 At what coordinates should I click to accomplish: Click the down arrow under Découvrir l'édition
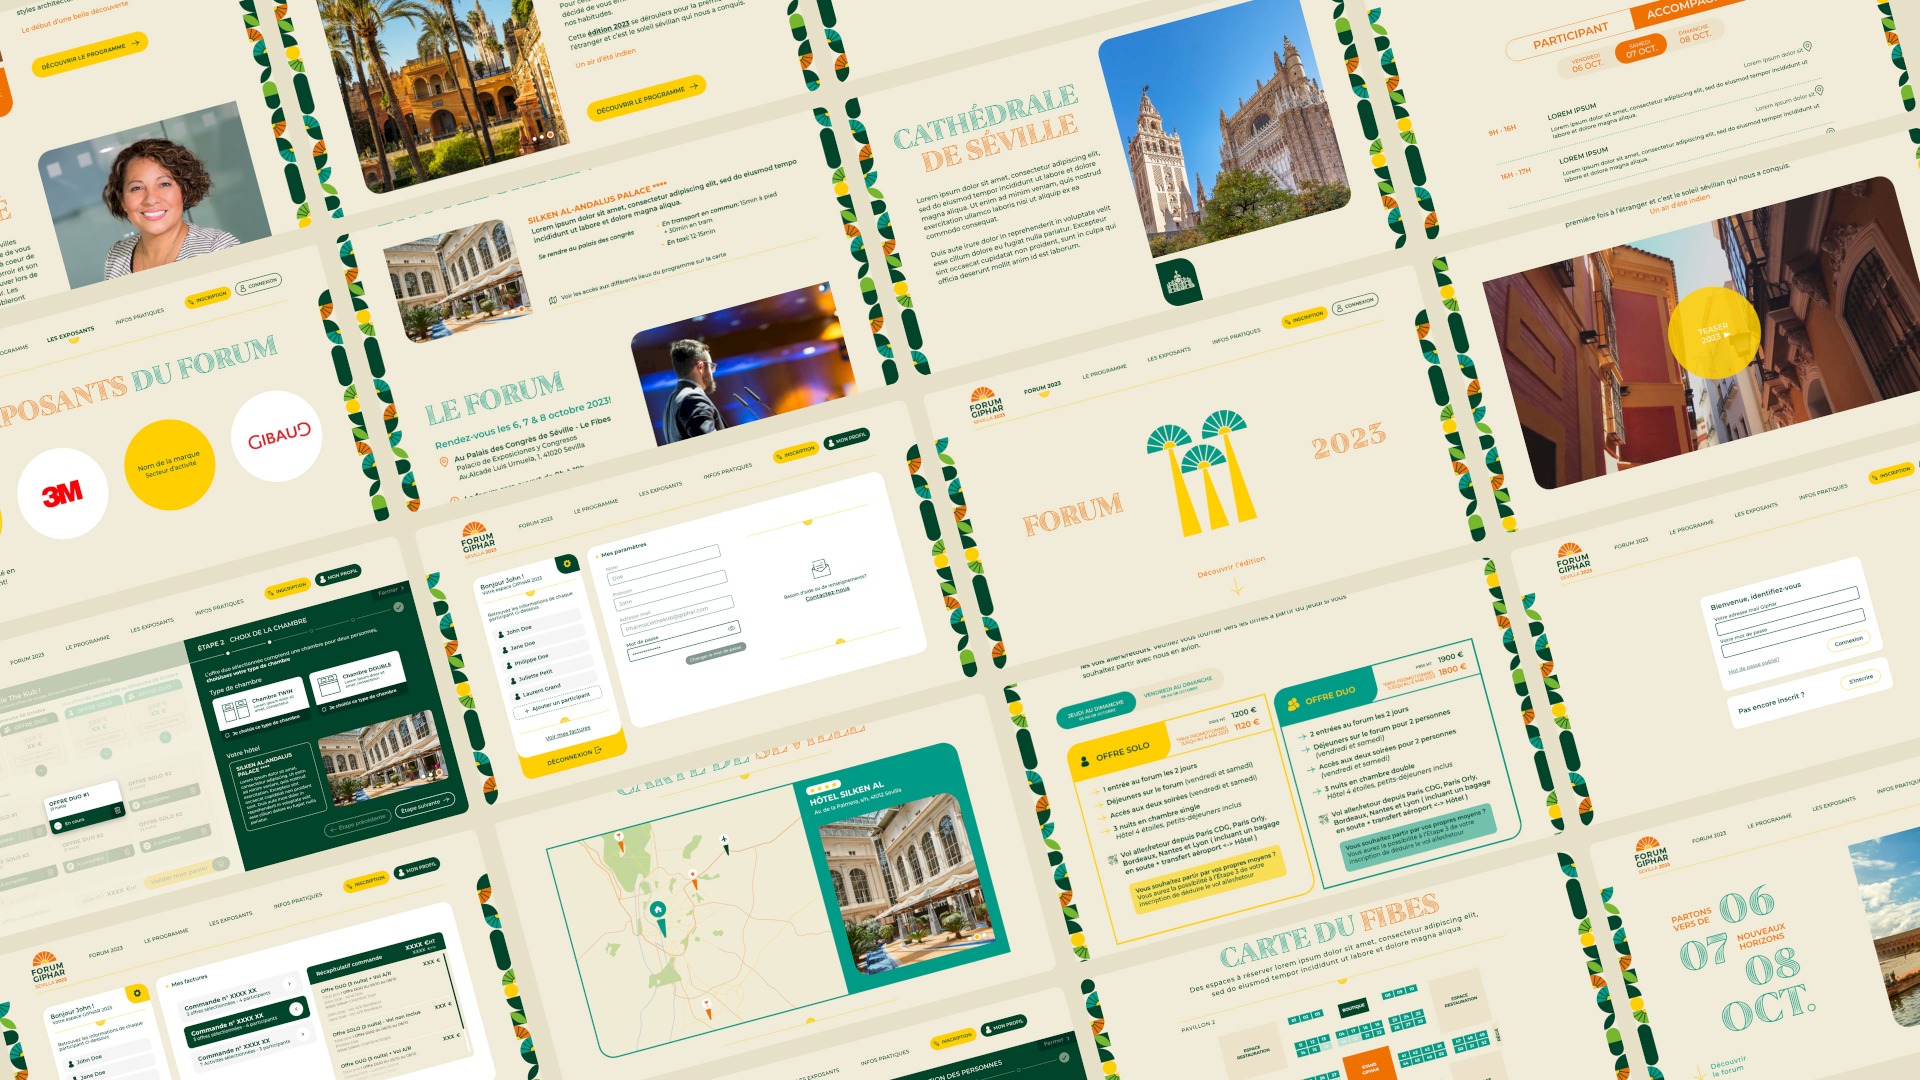click(1237, 588)
